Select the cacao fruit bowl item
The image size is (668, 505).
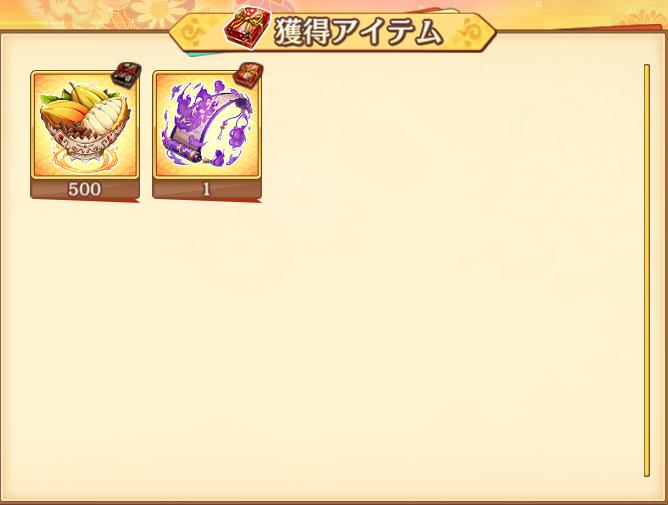click(x=85, y=125)
